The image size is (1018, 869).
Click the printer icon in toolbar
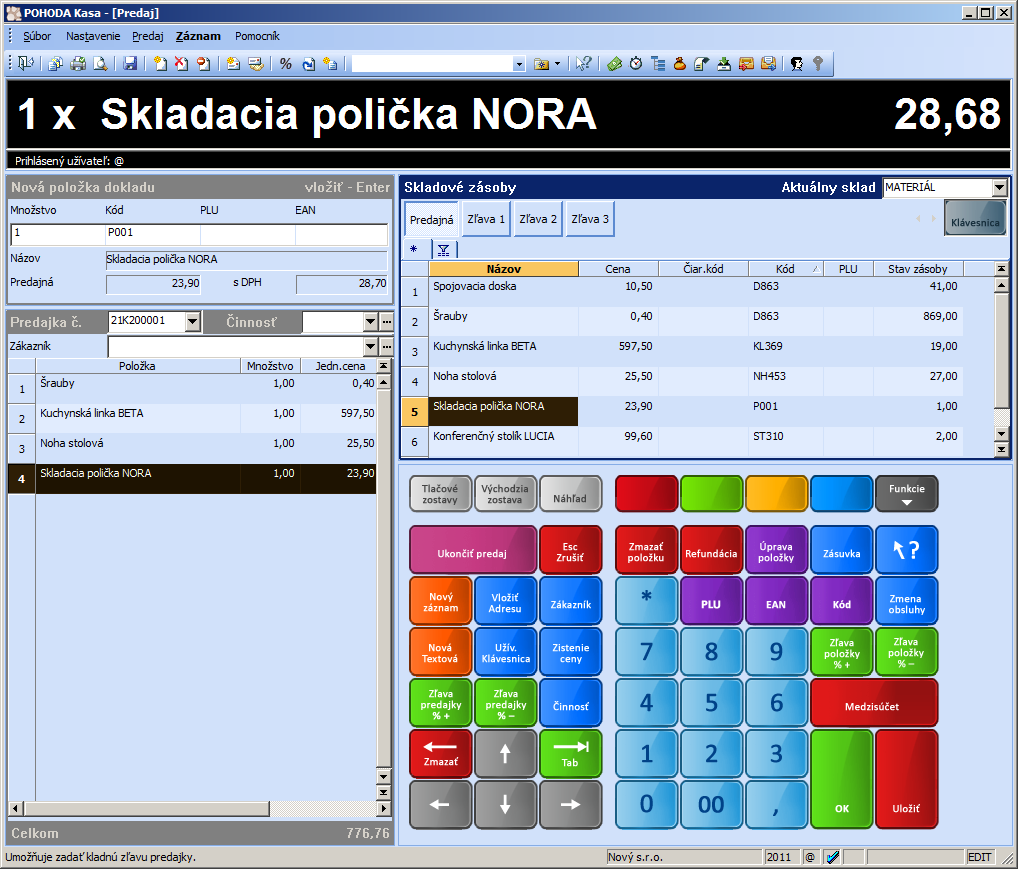(x=78, y=63)
